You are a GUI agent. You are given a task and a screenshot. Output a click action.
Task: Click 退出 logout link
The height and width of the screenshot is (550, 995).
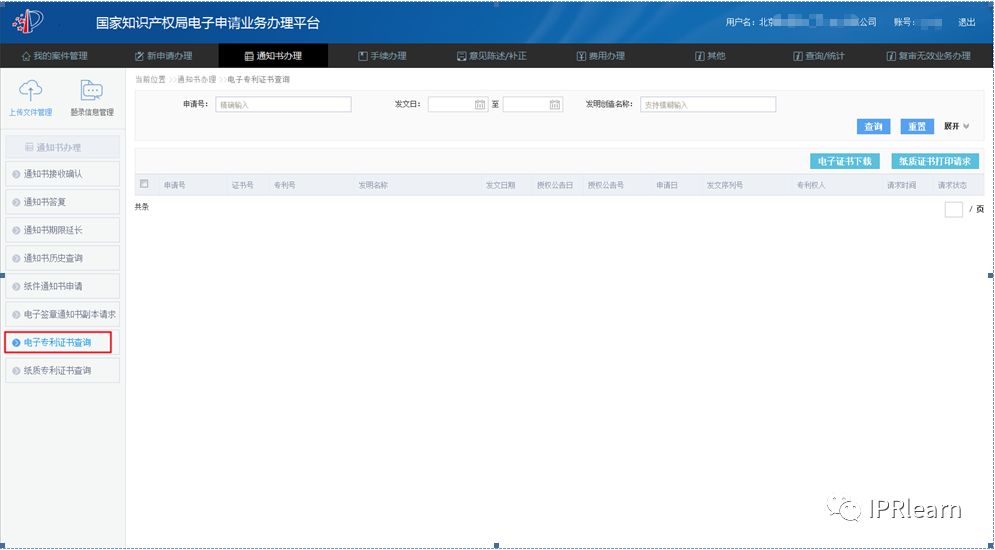pyautogui.click(x=966, y=22)
